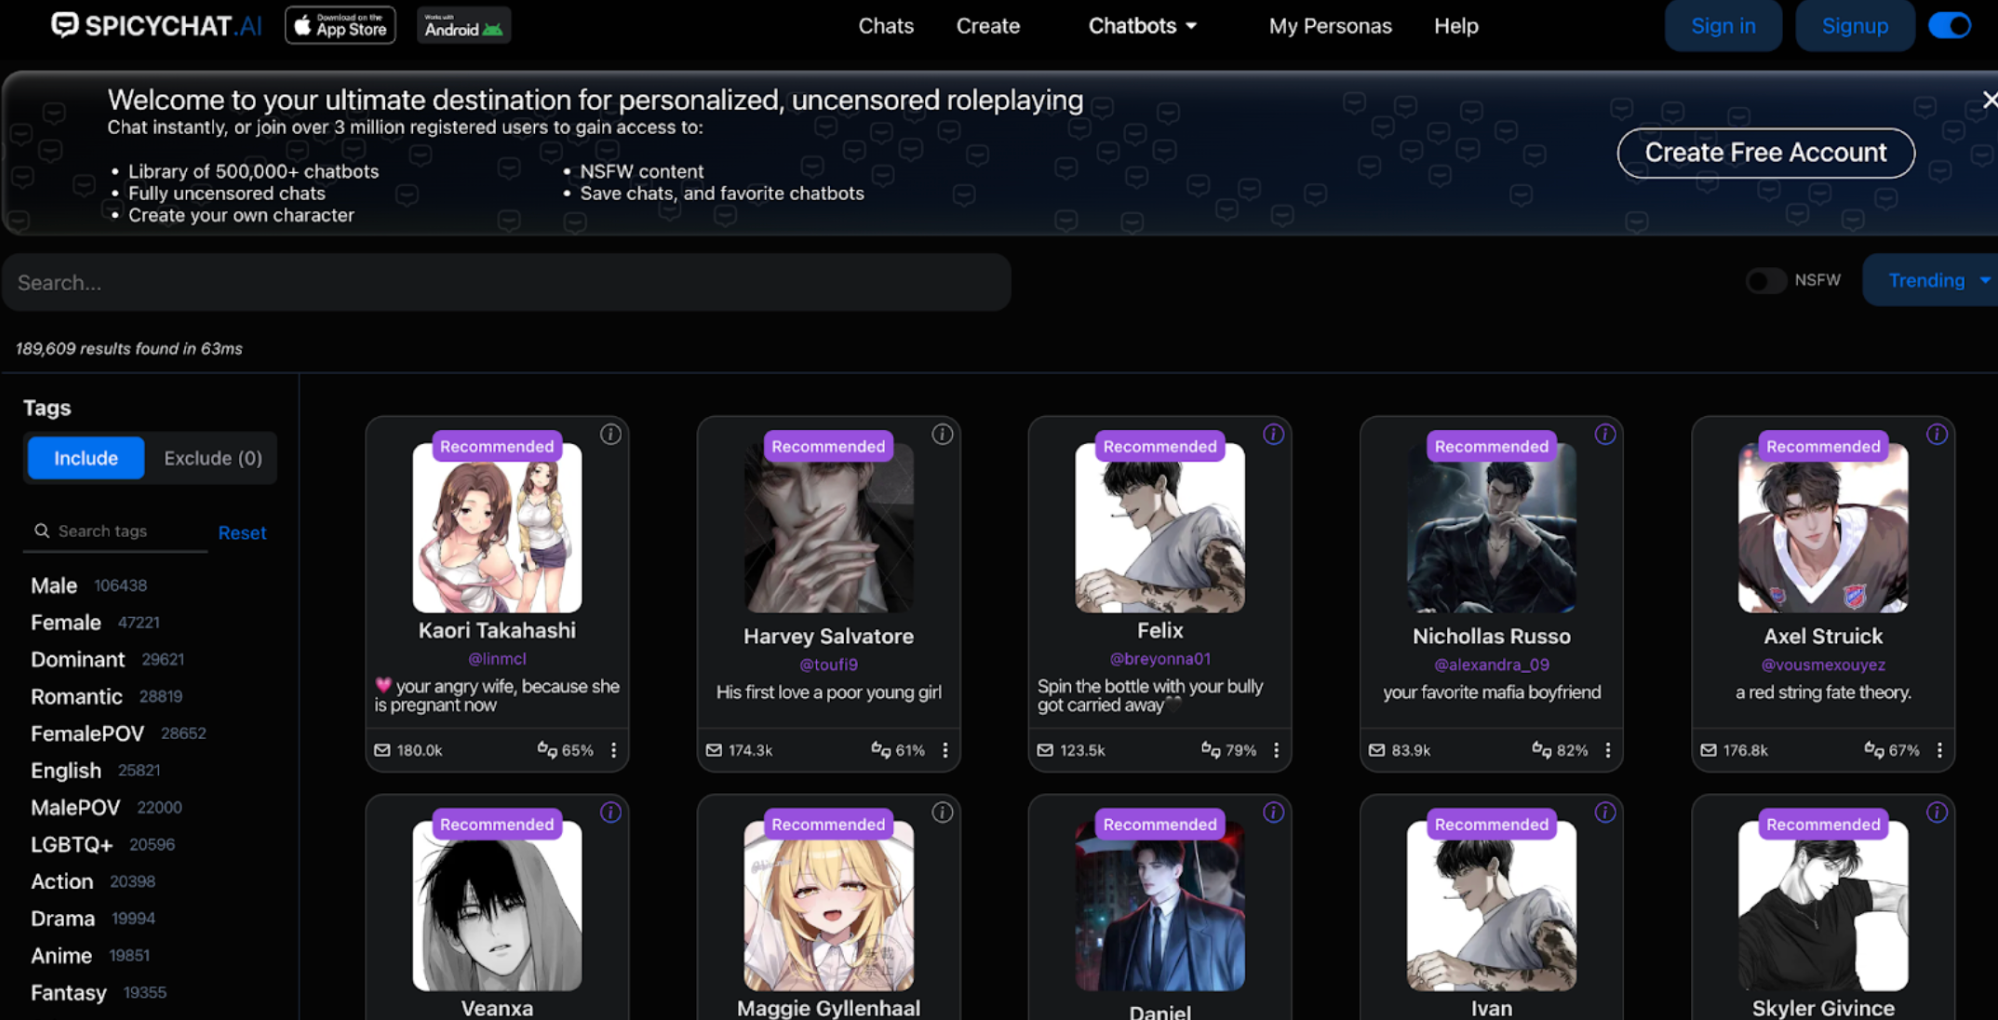Image resolution: width=1998 pixels, height=1020 pixels.
Task: Open the App Store download badge
Action: pyautogui.click(x=340, y=25)
